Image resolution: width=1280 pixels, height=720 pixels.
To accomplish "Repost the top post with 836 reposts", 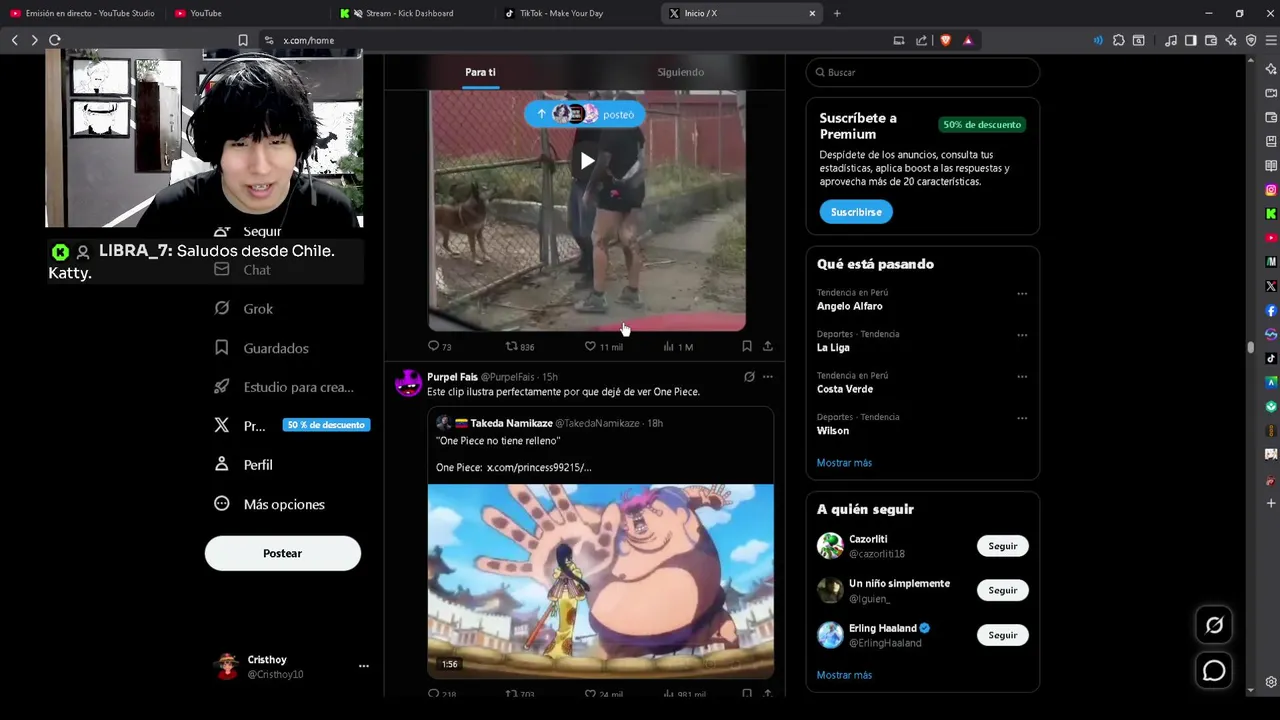I will pos(519,347).
